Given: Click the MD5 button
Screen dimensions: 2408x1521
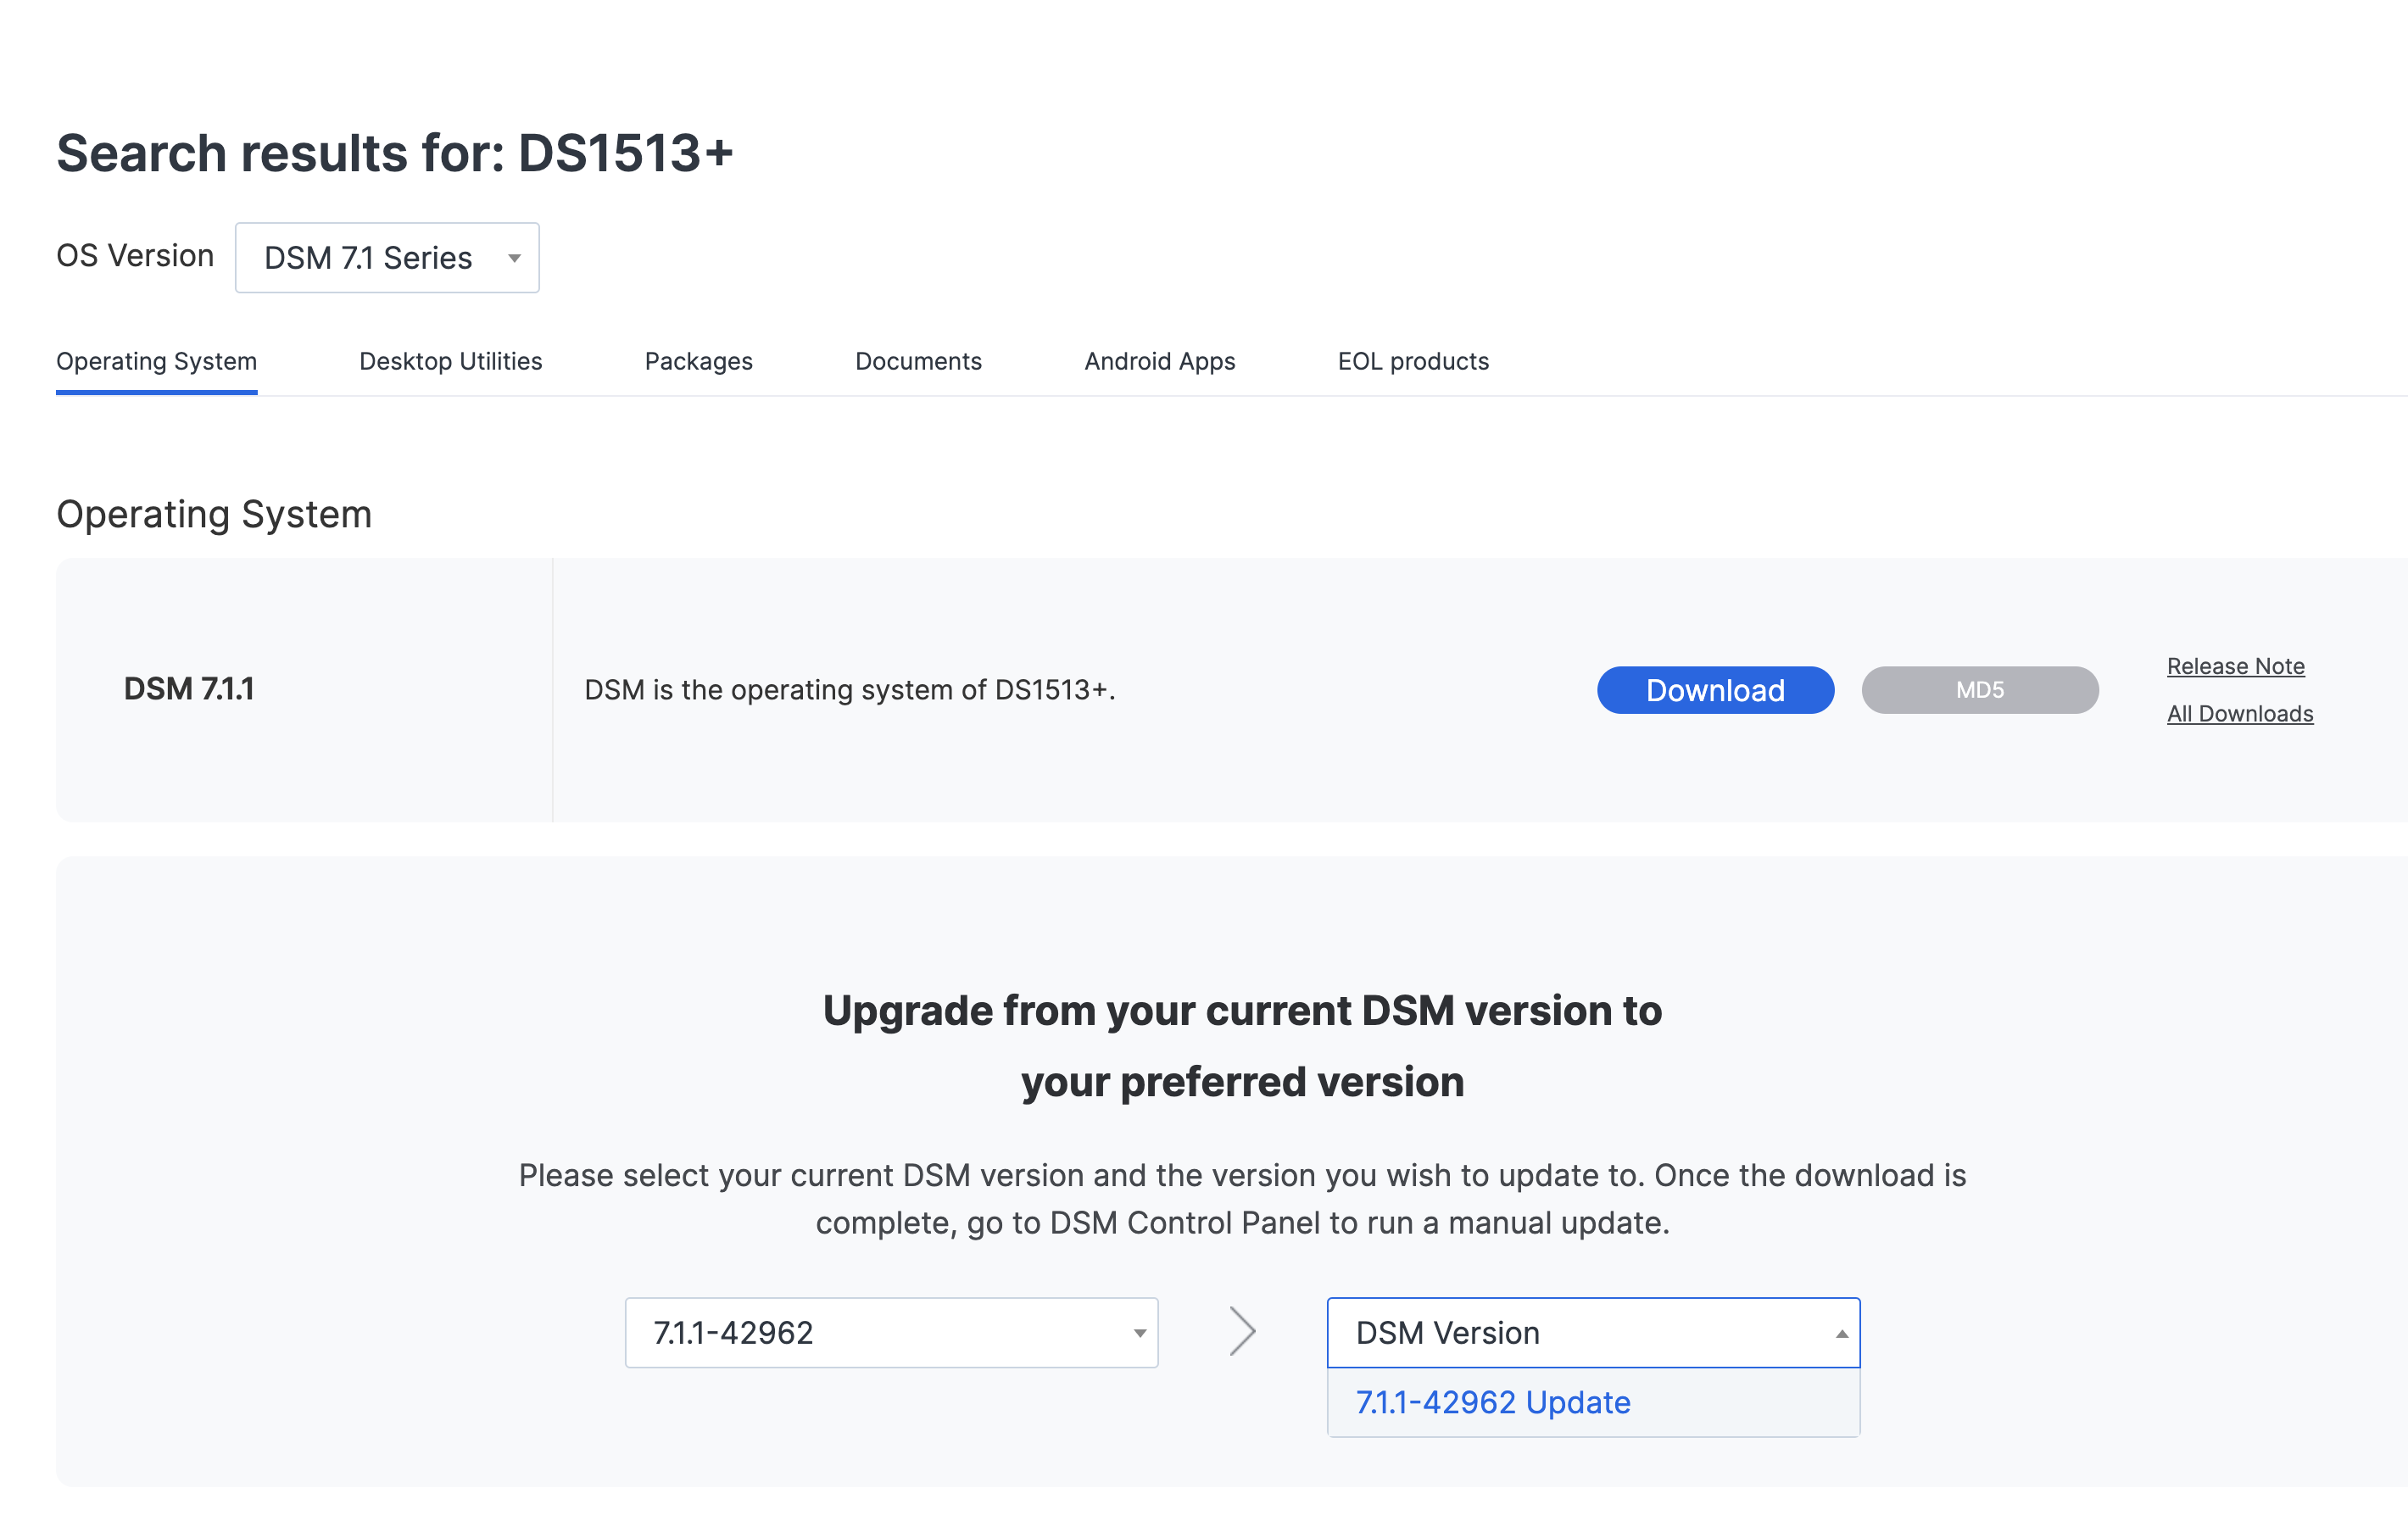Looking at the screenshot, I should 1980,689.
